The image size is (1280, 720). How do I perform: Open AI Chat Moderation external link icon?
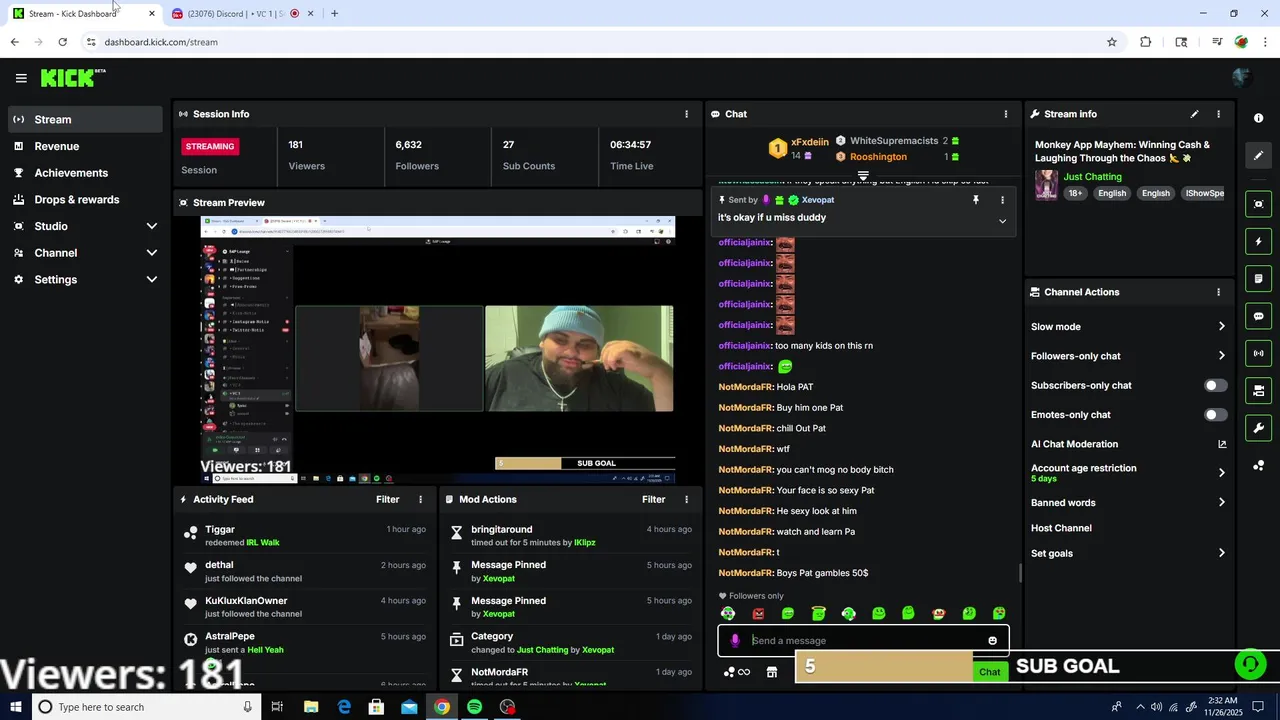(x=1221, y=444)
